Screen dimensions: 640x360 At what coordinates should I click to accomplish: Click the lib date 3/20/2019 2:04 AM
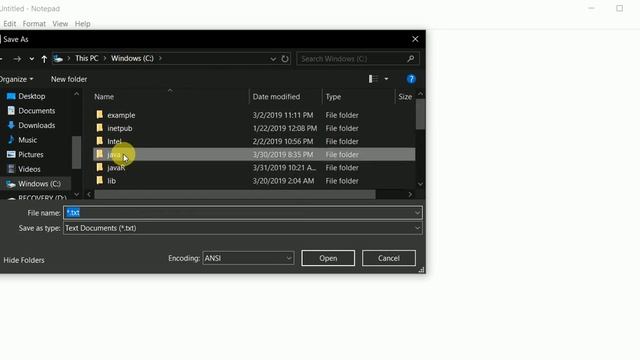(283, 181)
